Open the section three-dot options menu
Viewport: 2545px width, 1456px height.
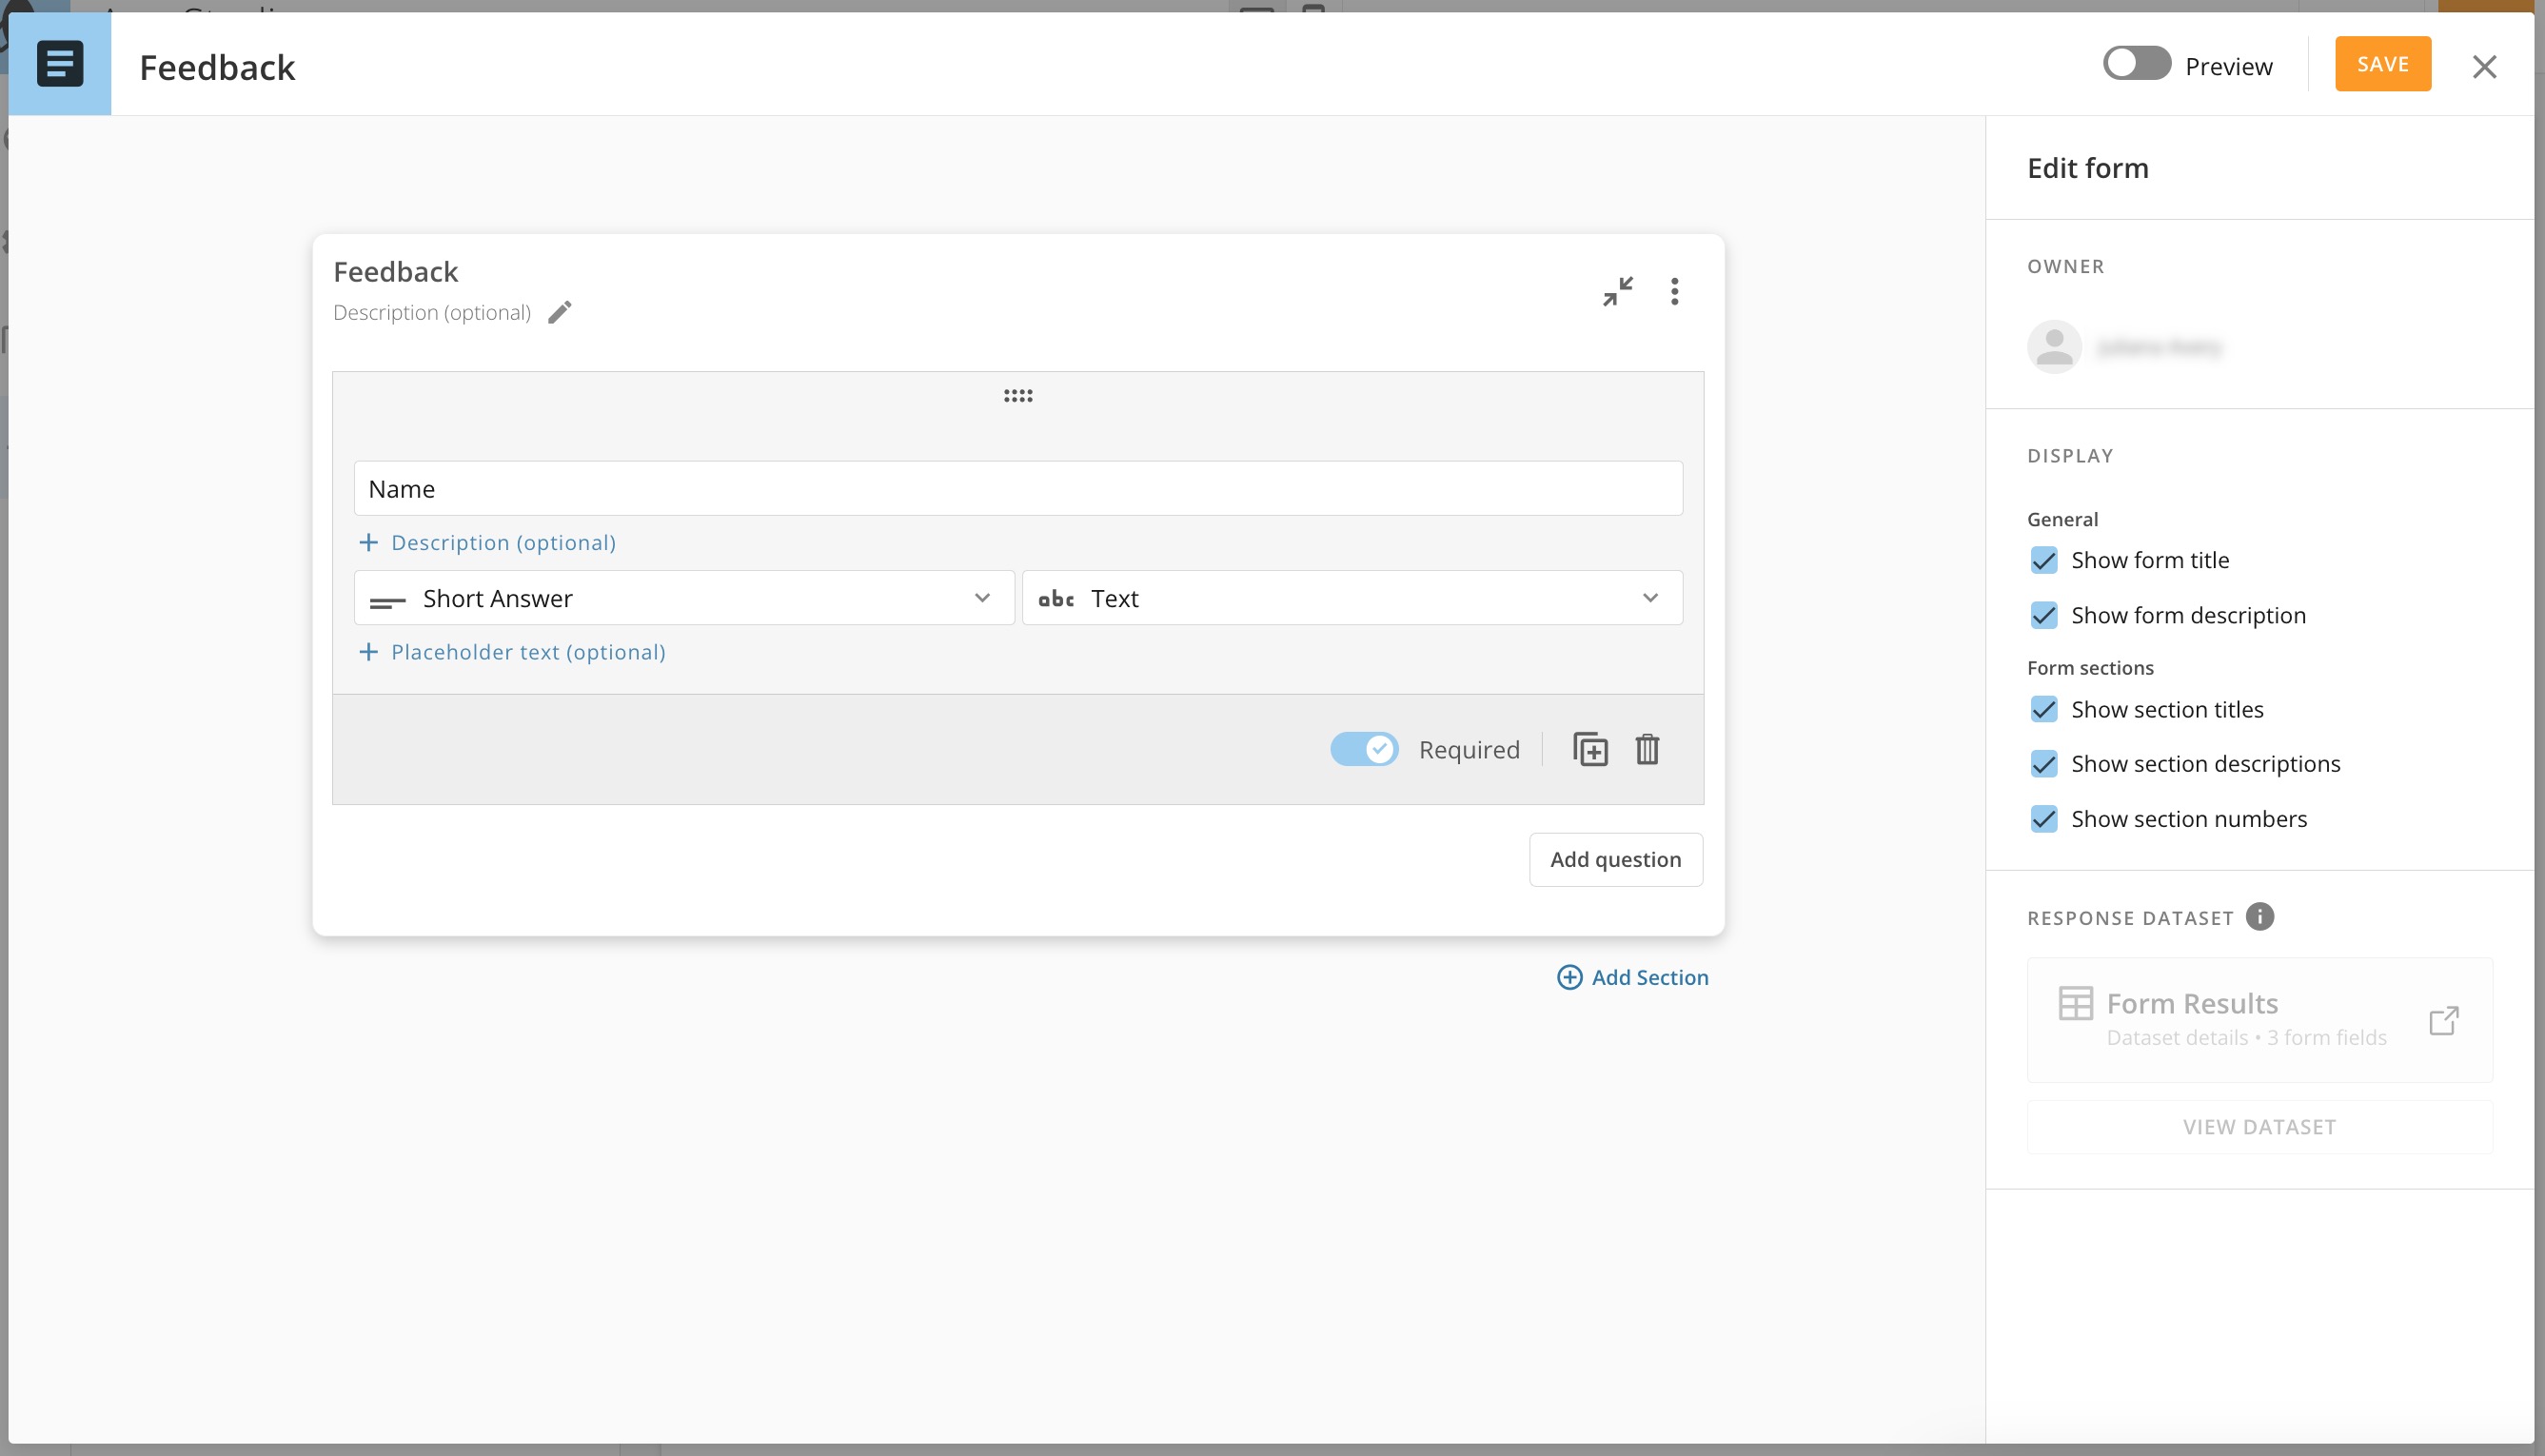pos(1674,291)
